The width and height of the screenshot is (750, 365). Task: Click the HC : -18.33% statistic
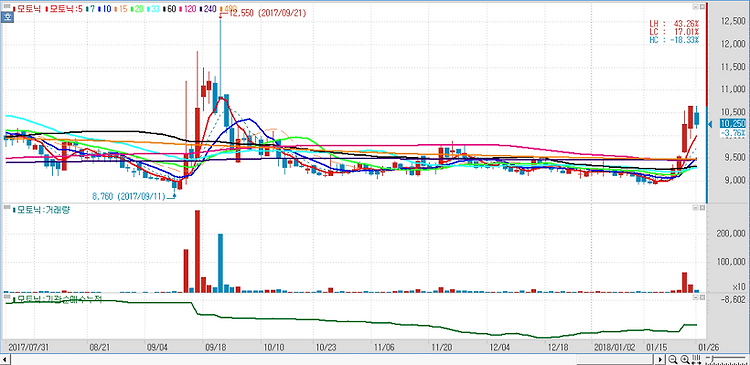(673, 39)
